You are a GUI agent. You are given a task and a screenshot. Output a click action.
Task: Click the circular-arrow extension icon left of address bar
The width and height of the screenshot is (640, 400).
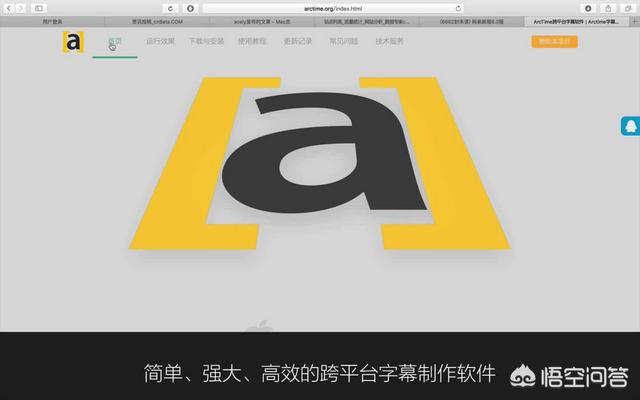170,8
